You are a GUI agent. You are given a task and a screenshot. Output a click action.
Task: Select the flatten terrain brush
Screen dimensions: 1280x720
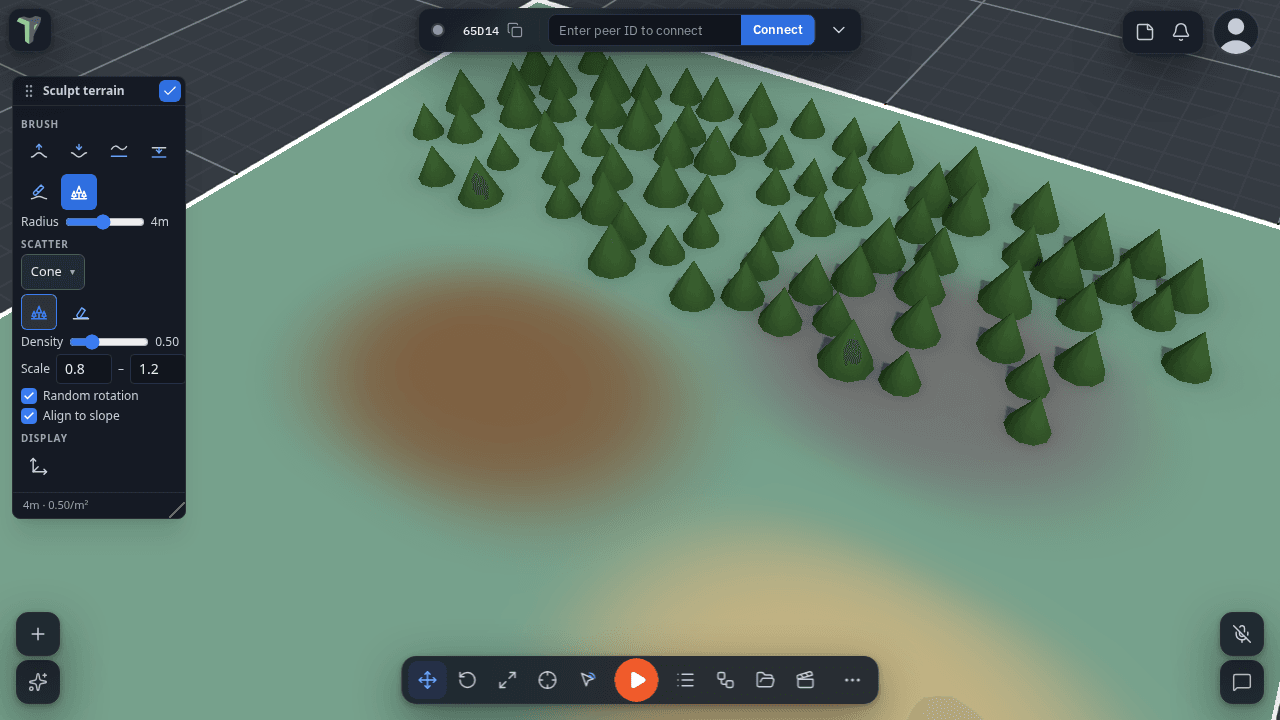coord(159,151)
